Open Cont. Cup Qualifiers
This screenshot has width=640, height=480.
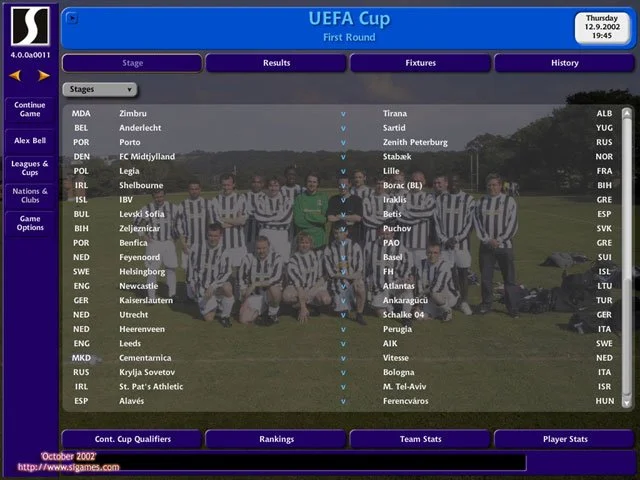pos(132,439)
